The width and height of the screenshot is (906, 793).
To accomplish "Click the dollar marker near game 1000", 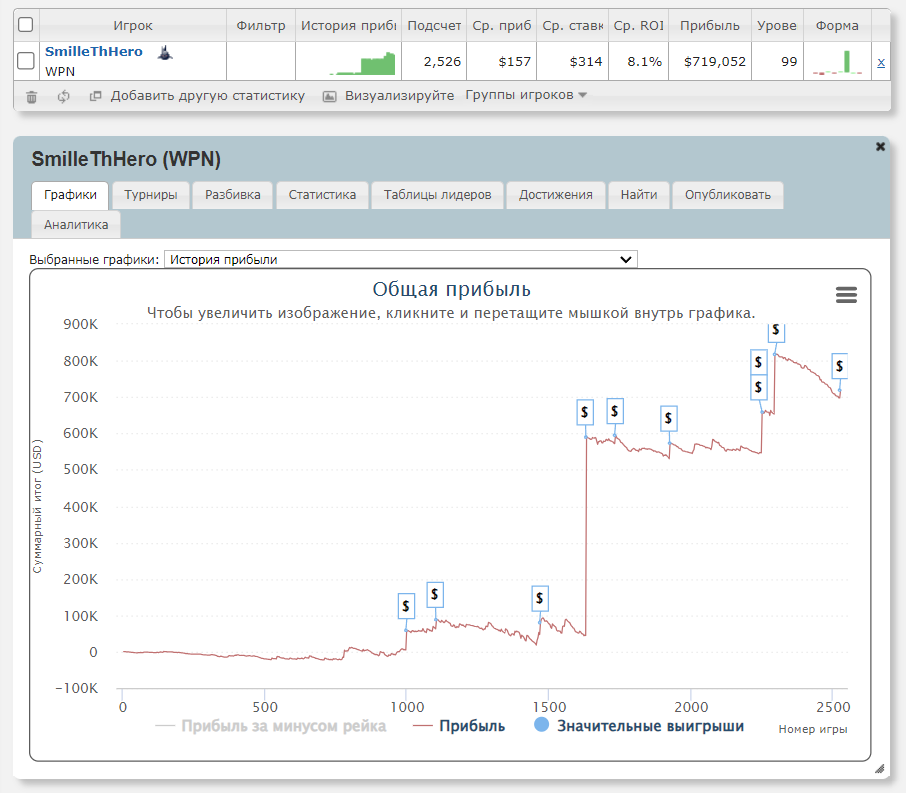I will (406, 605).
